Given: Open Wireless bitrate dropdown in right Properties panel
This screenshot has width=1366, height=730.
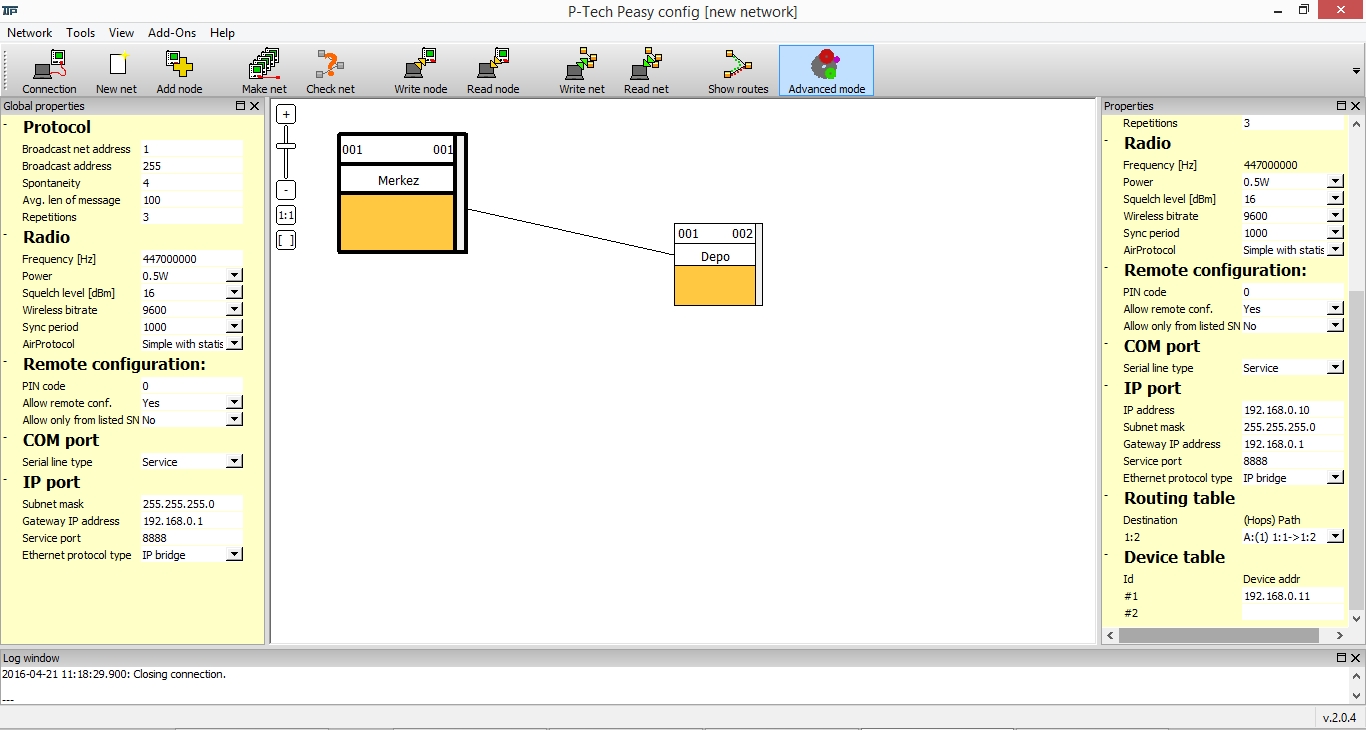Looking at the screenshot, I should (1335, 216).
